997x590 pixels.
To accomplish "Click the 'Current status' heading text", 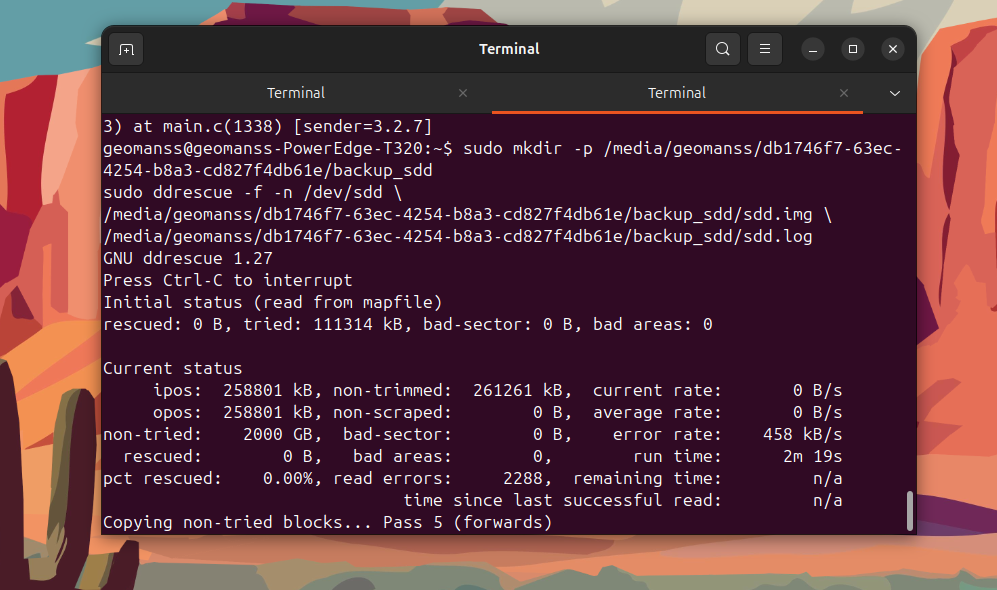I will pyautogui.click(x=173, y=368).
